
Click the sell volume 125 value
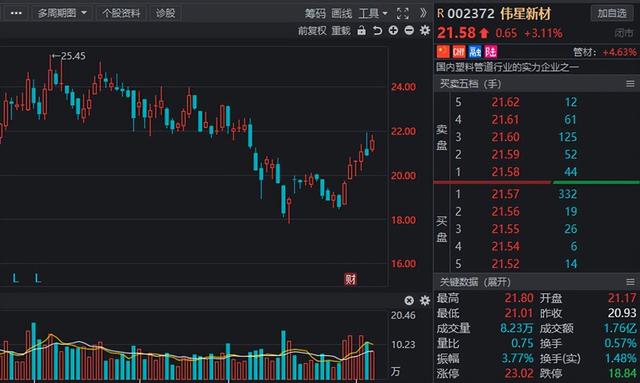click(x=567, y=137)
